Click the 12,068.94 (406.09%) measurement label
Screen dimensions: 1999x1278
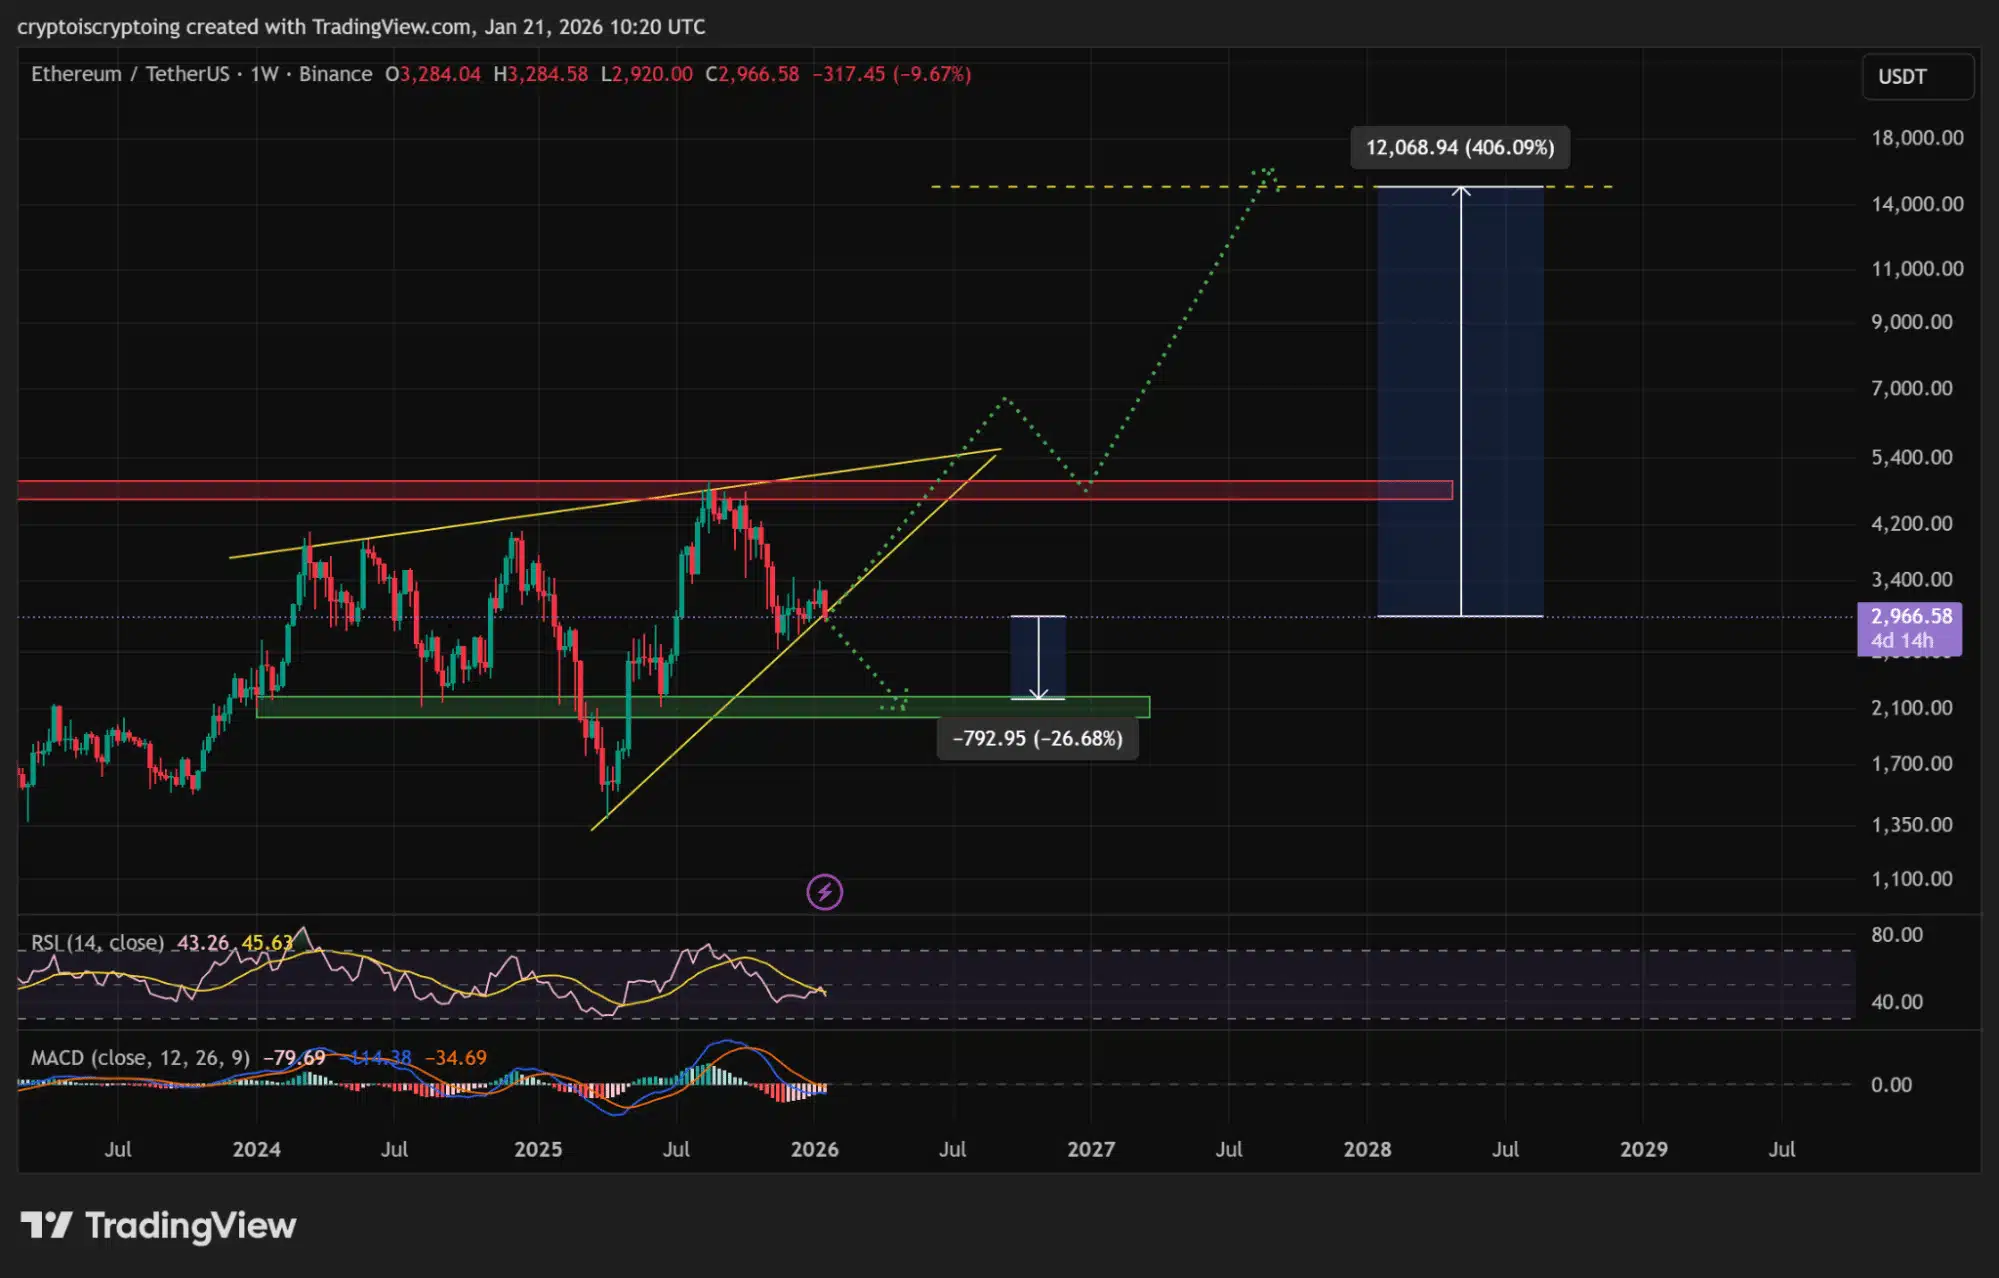pos(1459,148)
